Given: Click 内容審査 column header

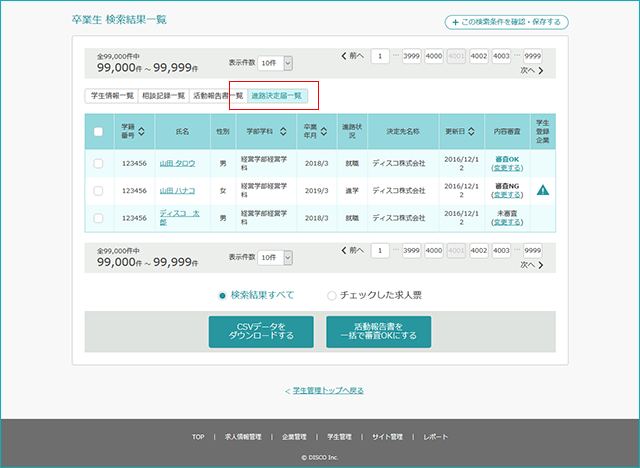Looking at the screenshot, I should click(507, 131).
